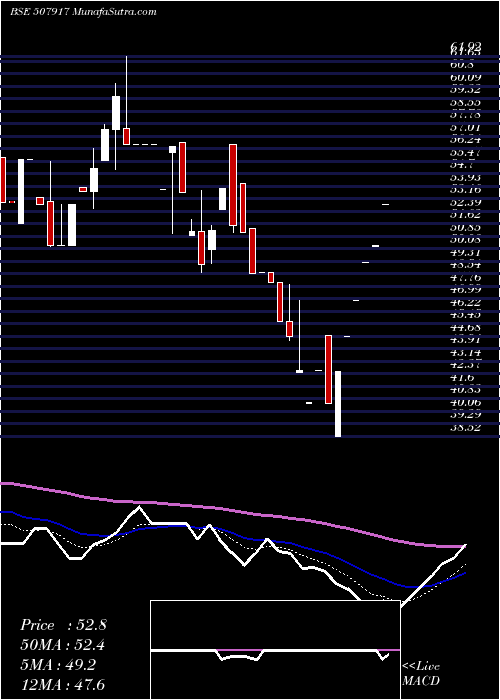500x700 pixels.
Task: Click the 60.09 price axis label
Action: pyautogui.click(x=466, y=77)
